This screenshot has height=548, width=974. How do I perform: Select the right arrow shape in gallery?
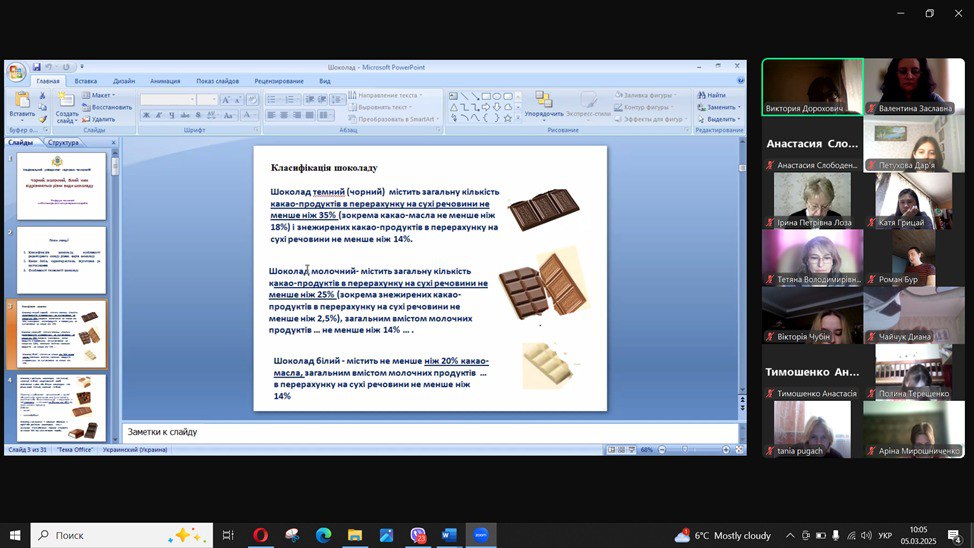click(x=486, y=107)
